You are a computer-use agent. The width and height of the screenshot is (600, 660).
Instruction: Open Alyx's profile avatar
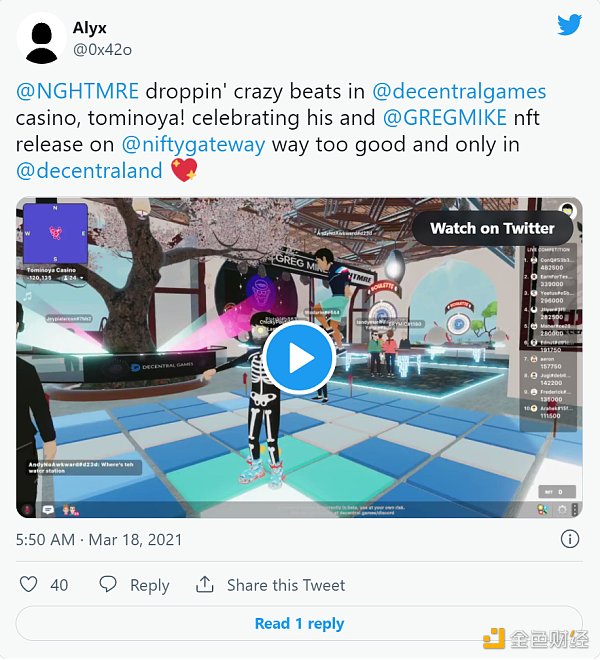pyautogui.click(x=41, y=38)
